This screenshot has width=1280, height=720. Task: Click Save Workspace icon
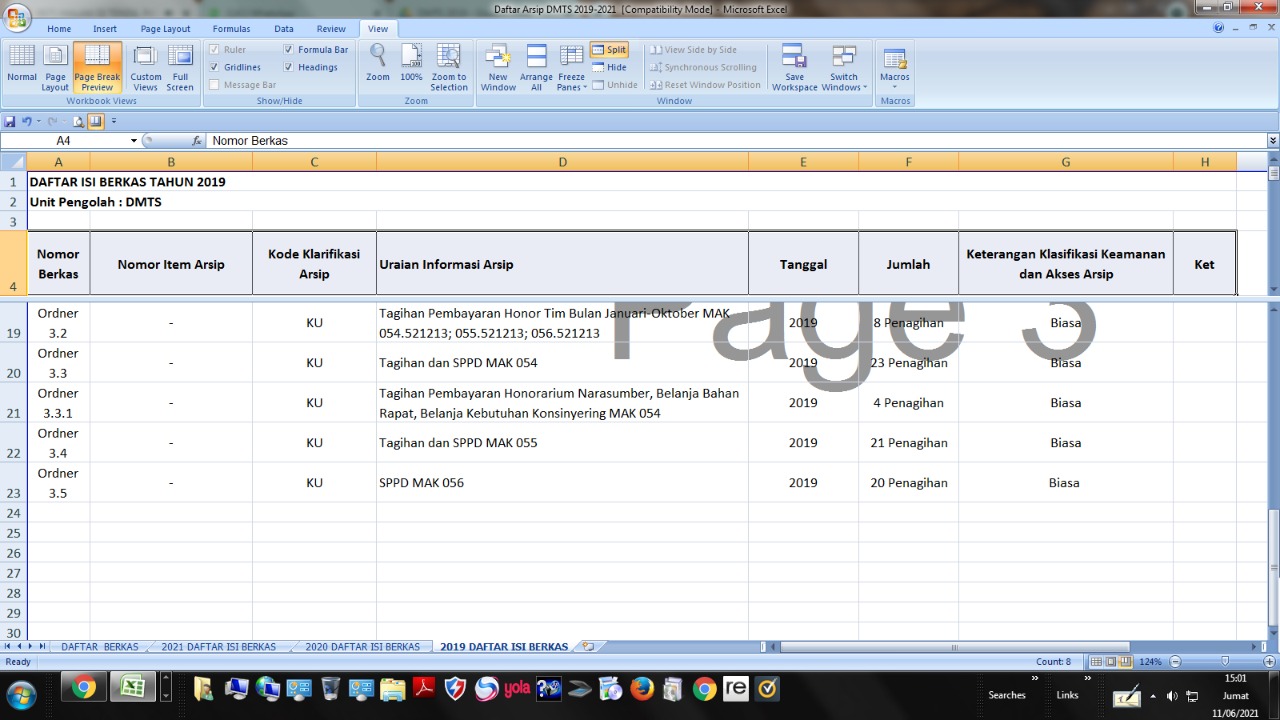pos(794,67)
